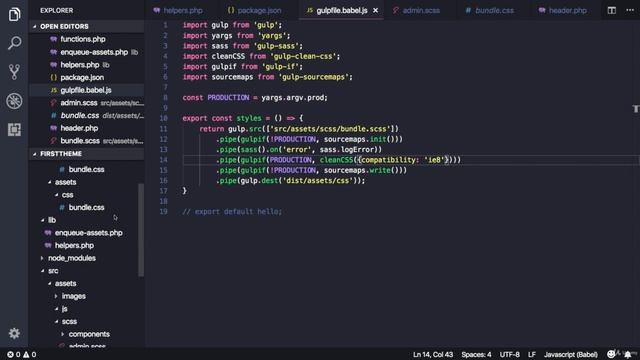Viewport: 640px width, 360px height.
Task: Open admin.scss in Open Editors
Action: [87, 103]
